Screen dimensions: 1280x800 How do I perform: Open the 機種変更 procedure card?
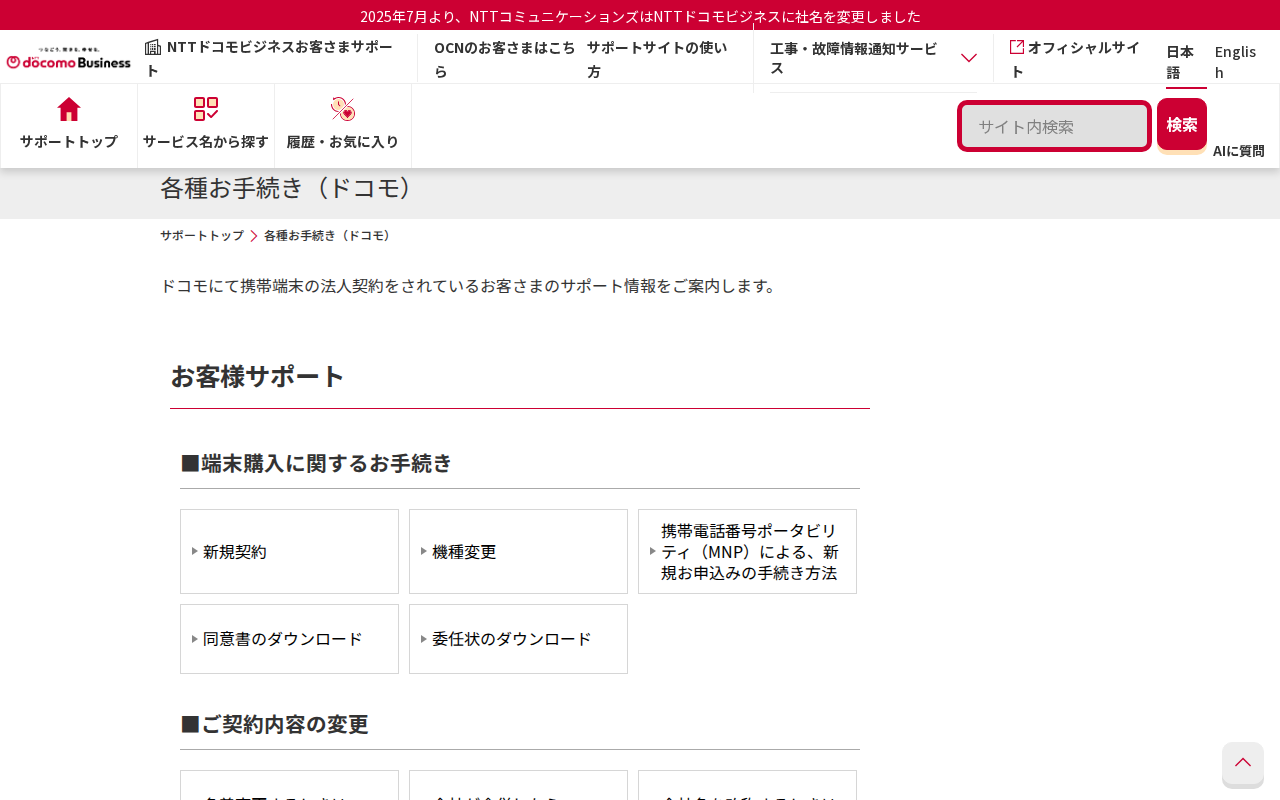(x=518, y=551)
